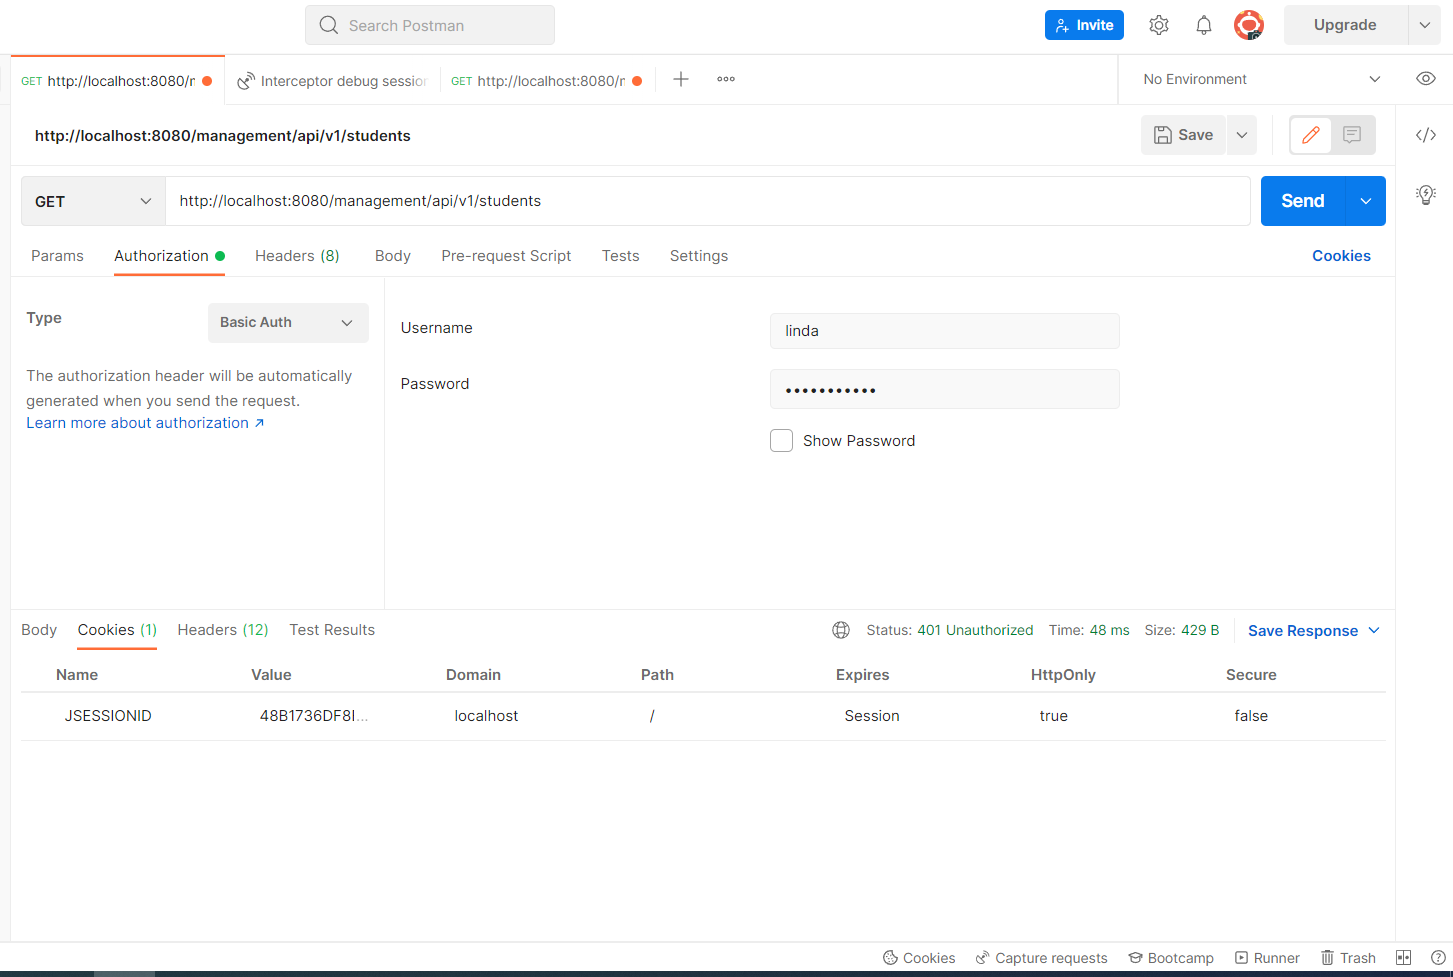This screenshot has width=1453, height=977.
Task: Click the request URL input field
Action: pyautogui.click(x=708, y=201)
